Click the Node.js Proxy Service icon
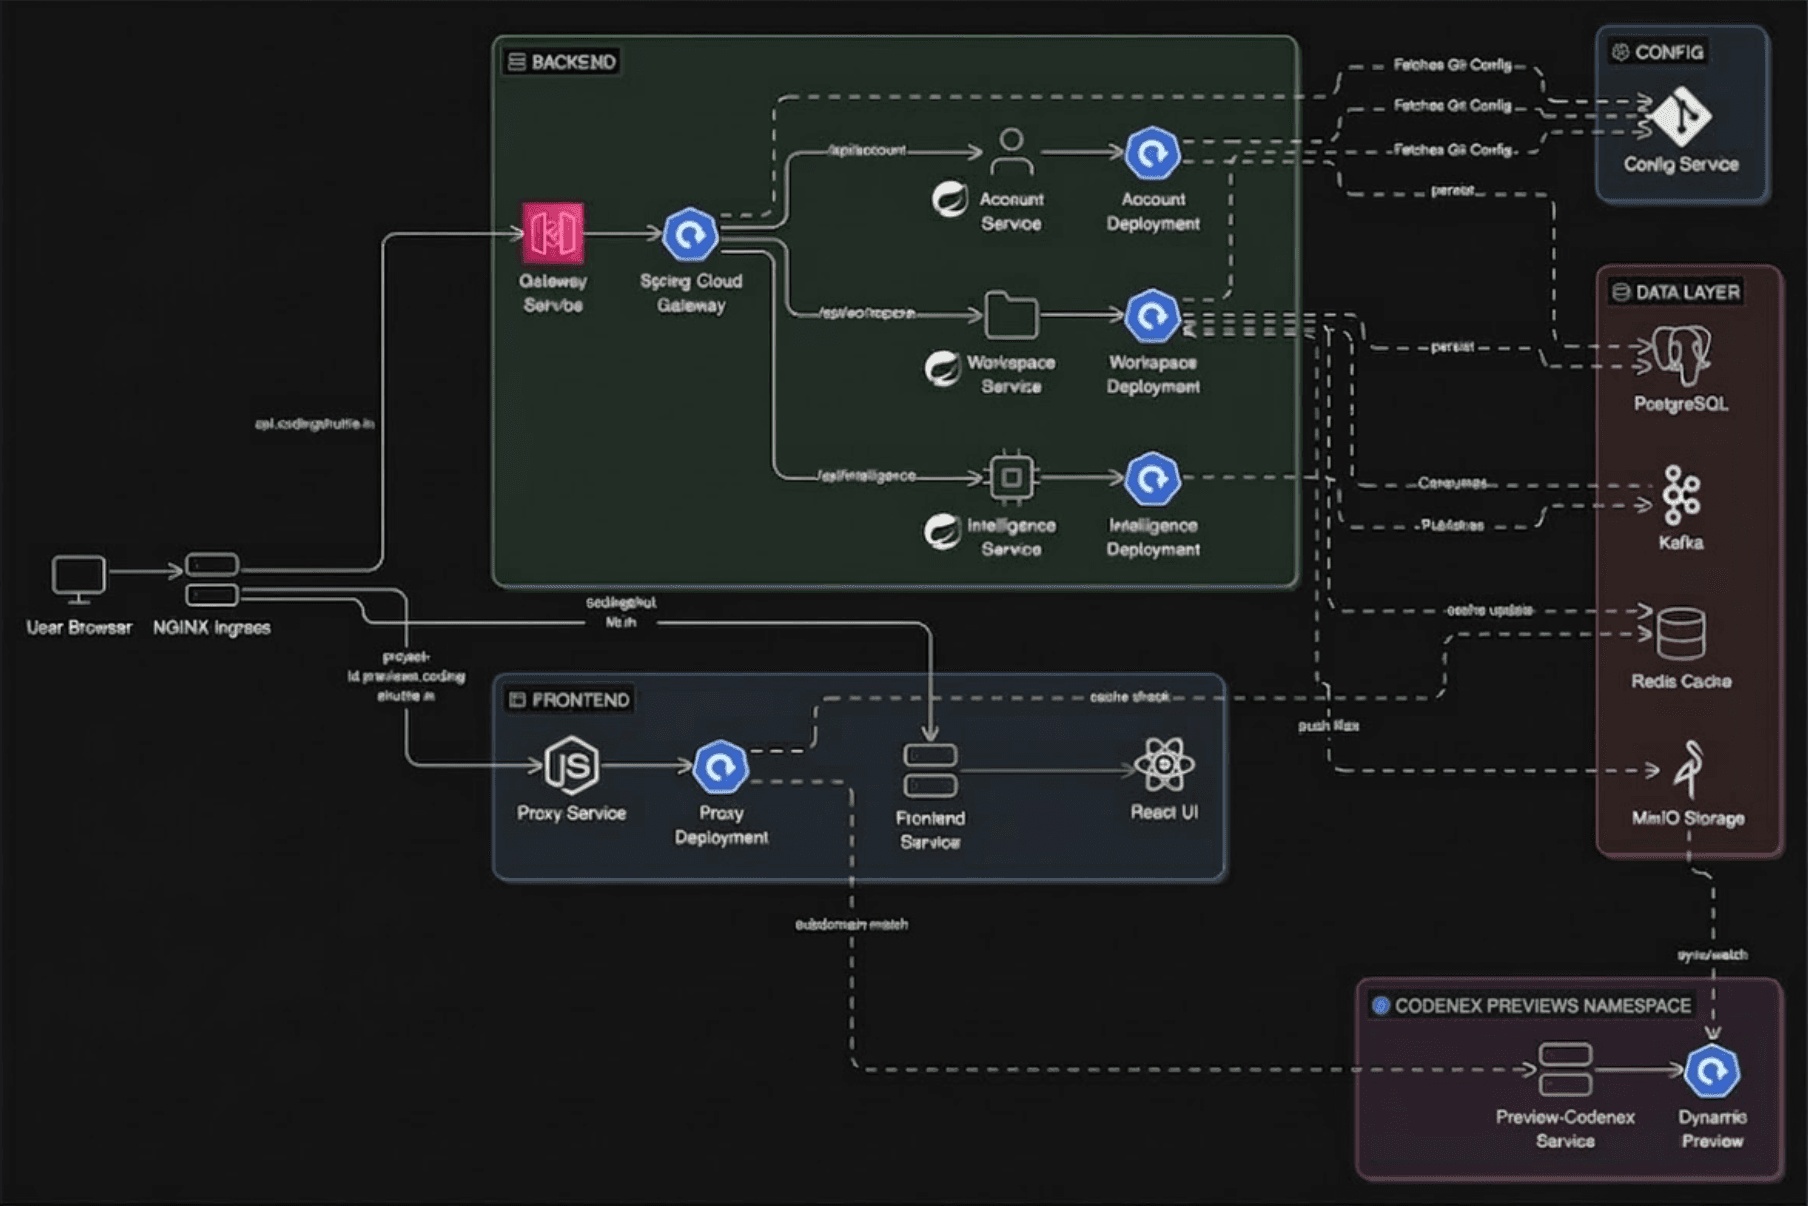 point(571,766)
